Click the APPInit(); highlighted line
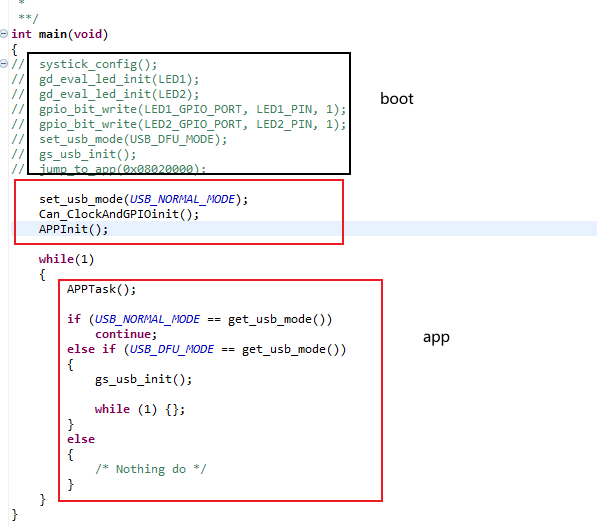597x526 pixels. 73,229
